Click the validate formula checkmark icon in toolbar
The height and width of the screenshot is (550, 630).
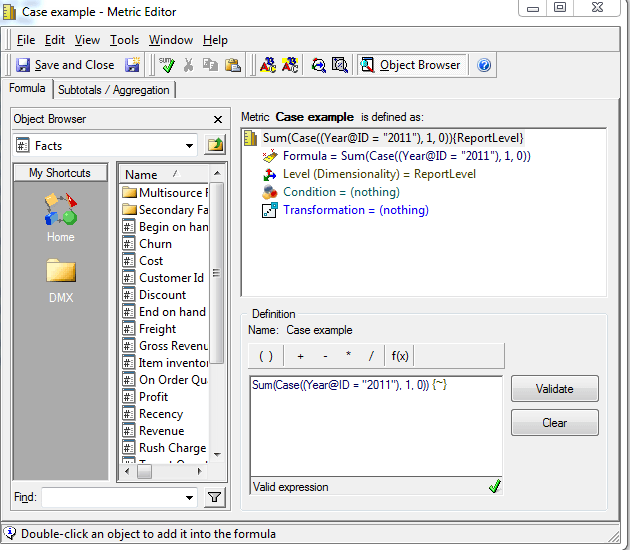coord(167,65)
